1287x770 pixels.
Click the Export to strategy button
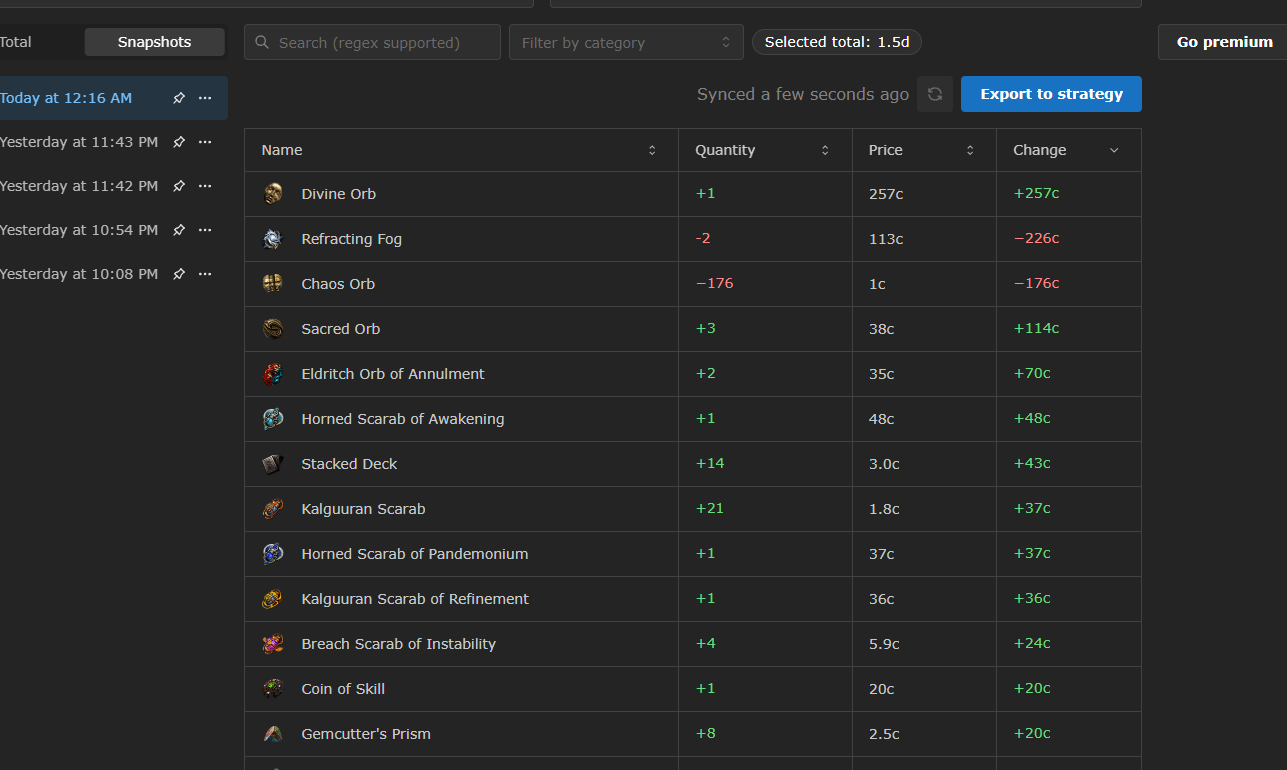(1051, 94)
